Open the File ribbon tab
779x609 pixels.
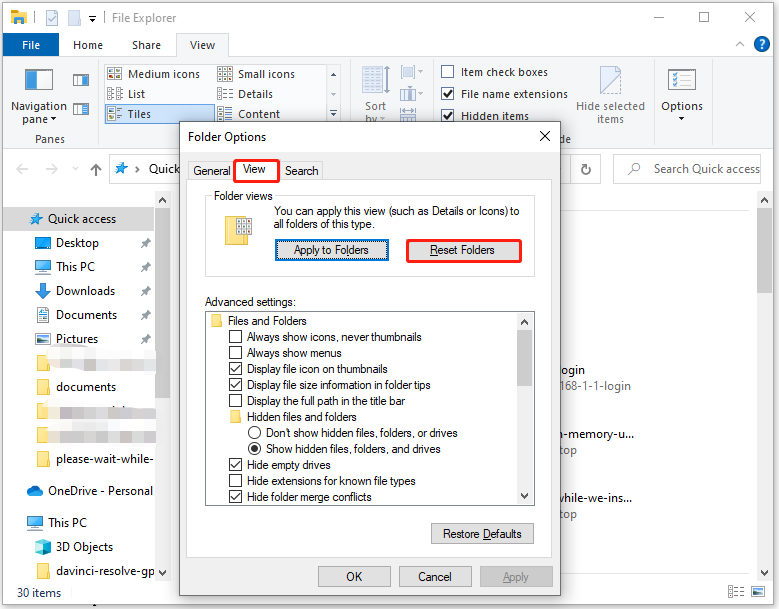pyautogui.click(x=31, y=45)
